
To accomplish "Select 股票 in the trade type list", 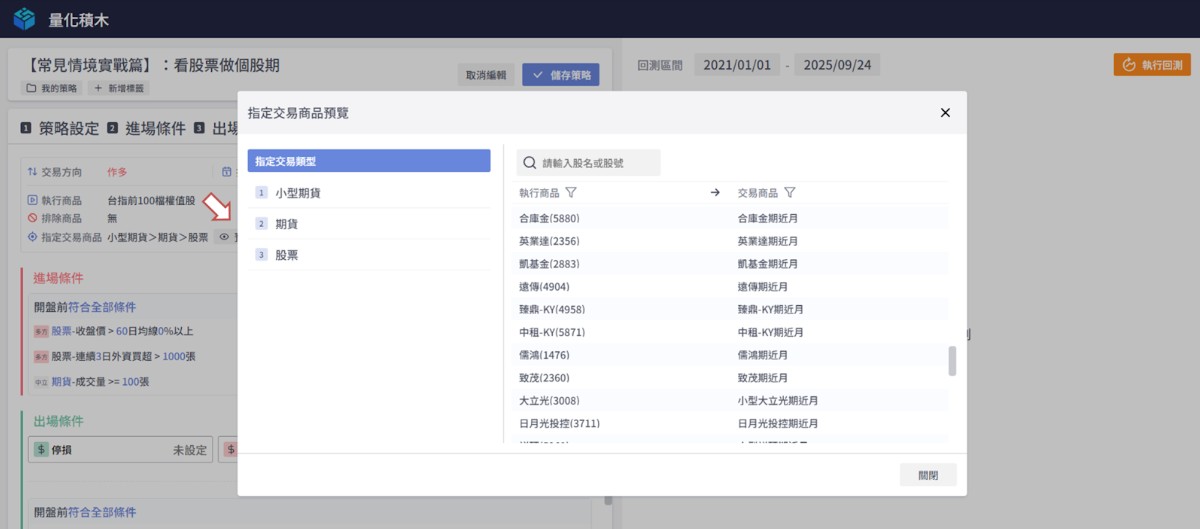I will [286, 255].
